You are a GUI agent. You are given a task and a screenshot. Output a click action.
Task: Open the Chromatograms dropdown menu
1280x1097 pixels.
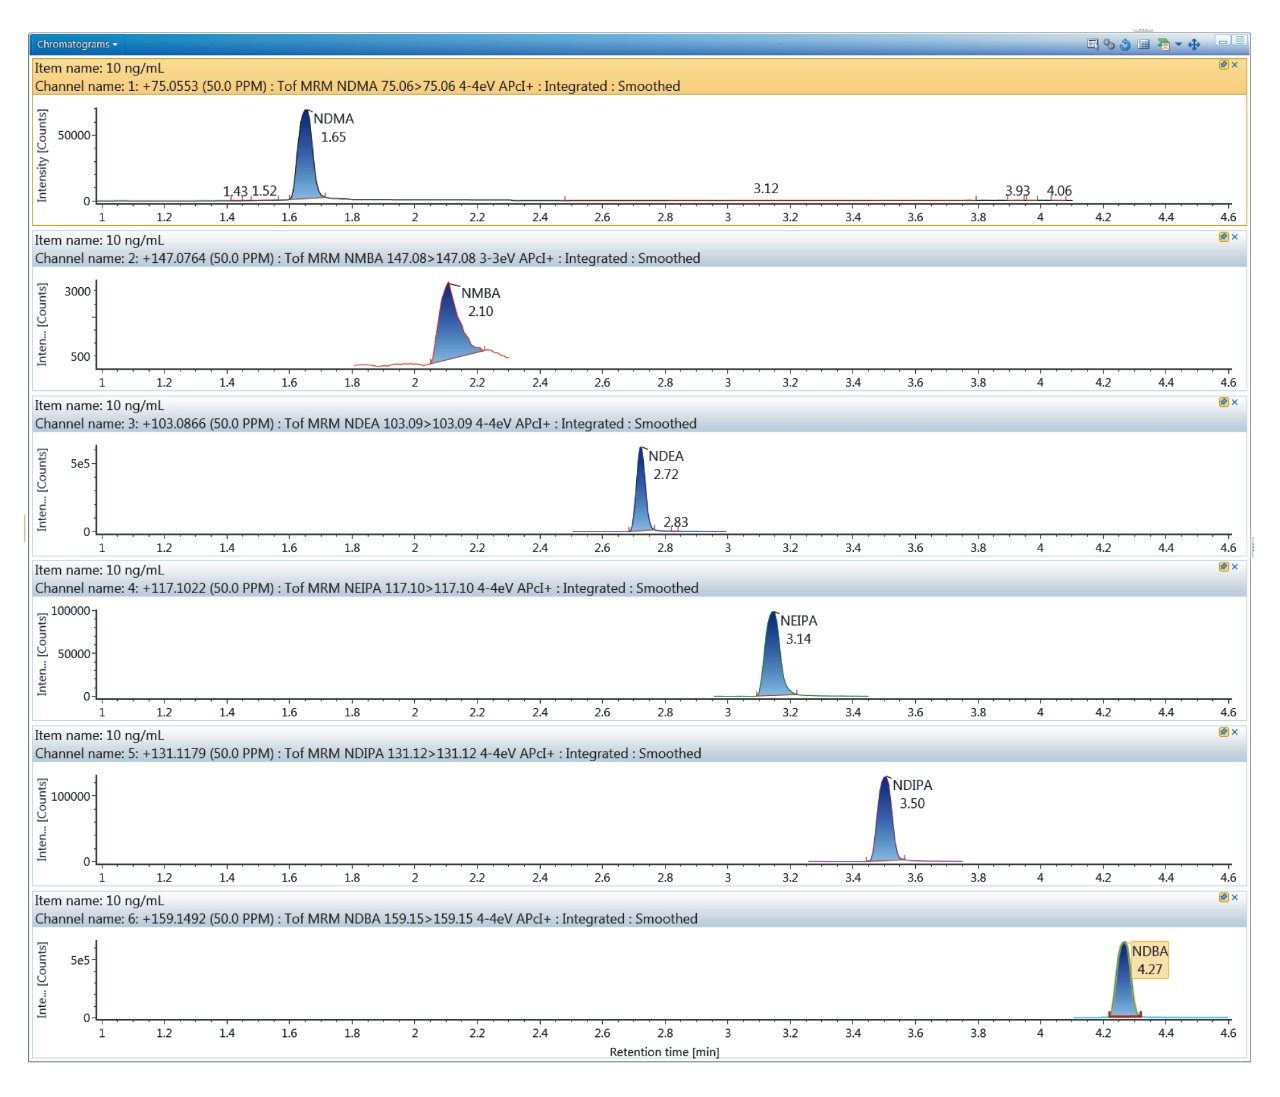coord(77,44)
